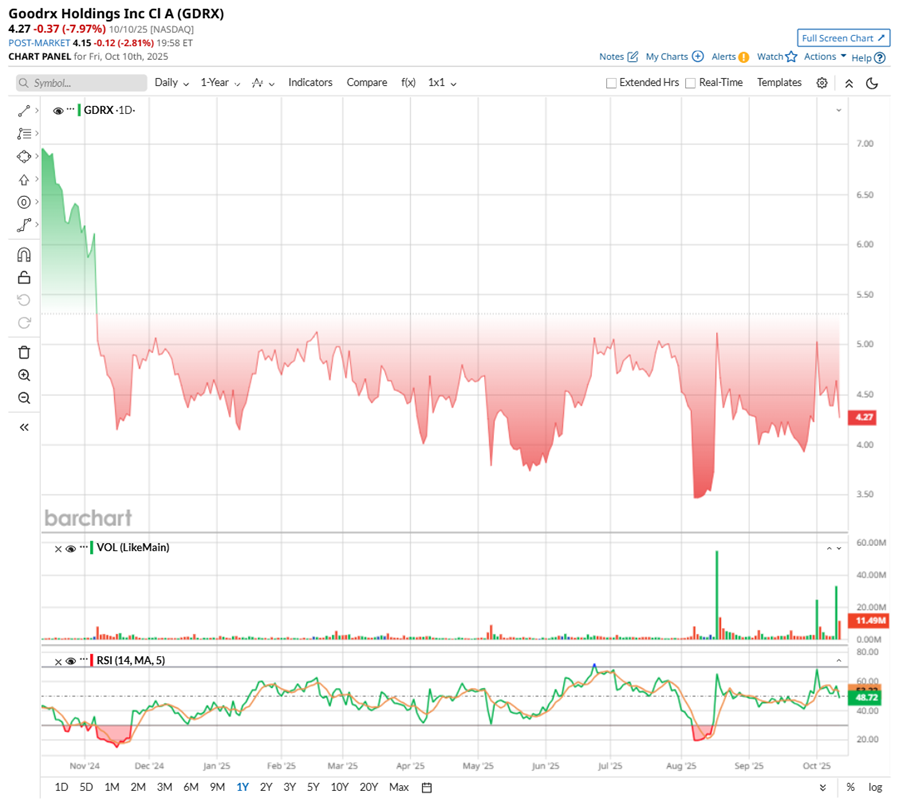
Task: Click the 4.27 current price label
Action: [863, 417]
